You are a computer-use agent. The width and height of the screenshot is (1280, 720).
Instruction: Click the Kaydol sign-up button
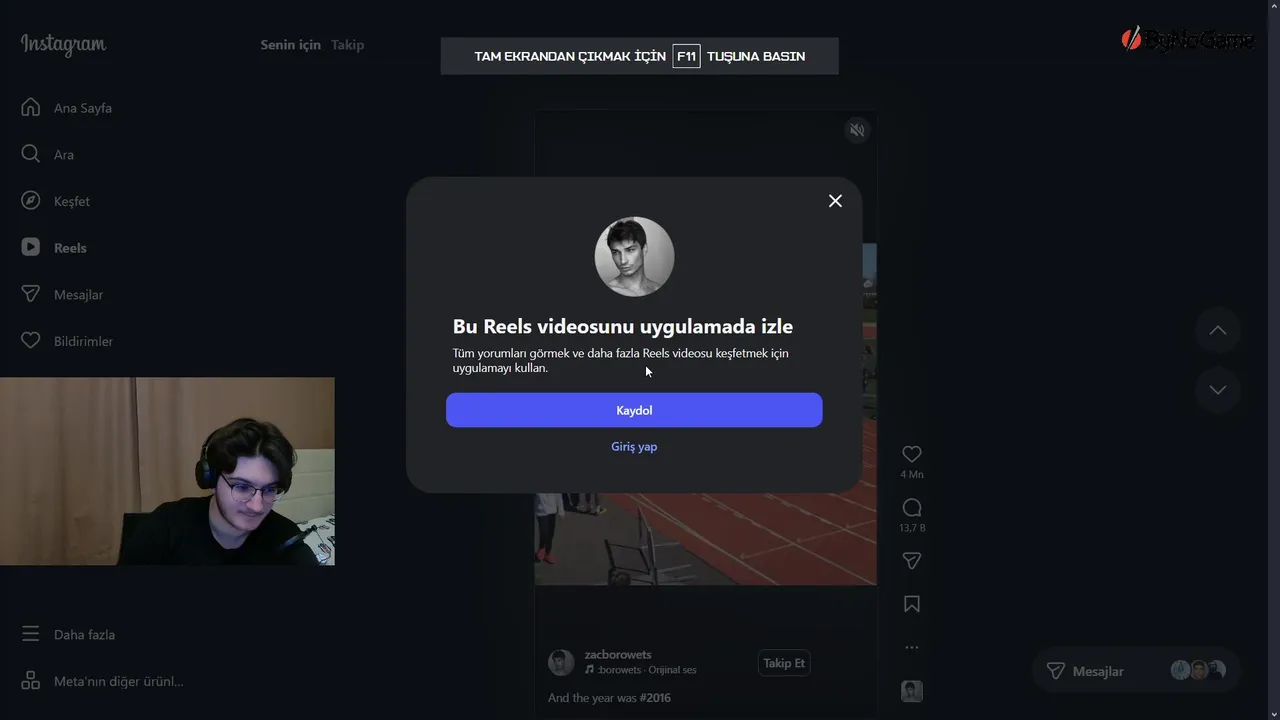(x=634, y=410)
